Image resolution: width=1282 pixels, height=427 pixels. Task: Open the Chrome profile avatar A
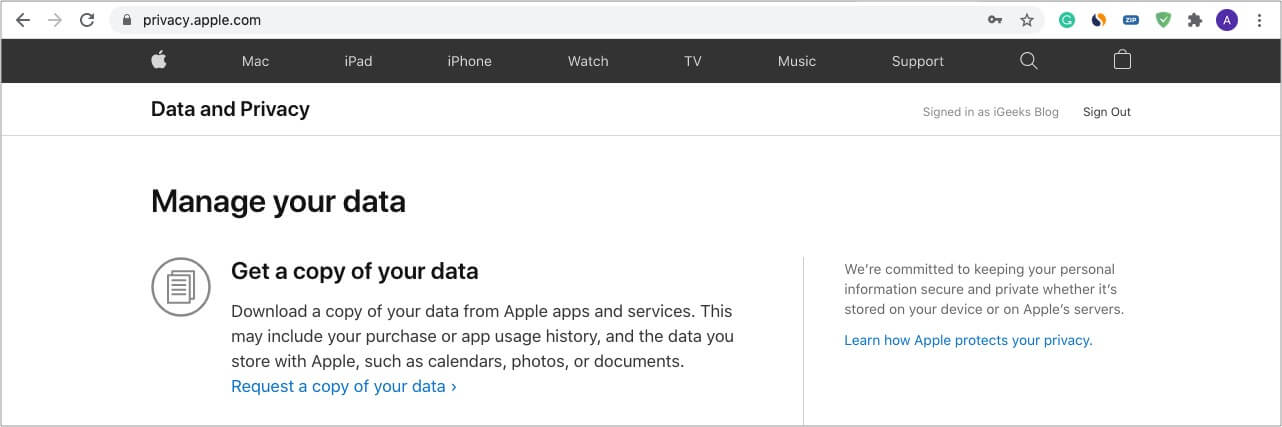pos(1227,20)
